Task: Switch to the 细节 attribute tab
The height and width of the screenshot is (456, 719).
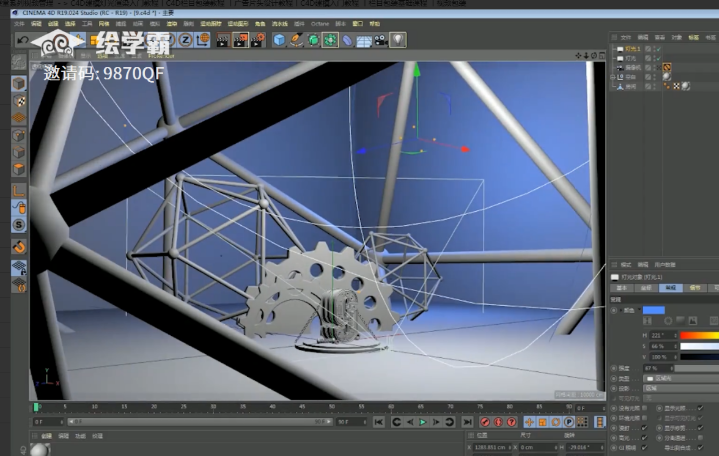Action: [695, 288]
